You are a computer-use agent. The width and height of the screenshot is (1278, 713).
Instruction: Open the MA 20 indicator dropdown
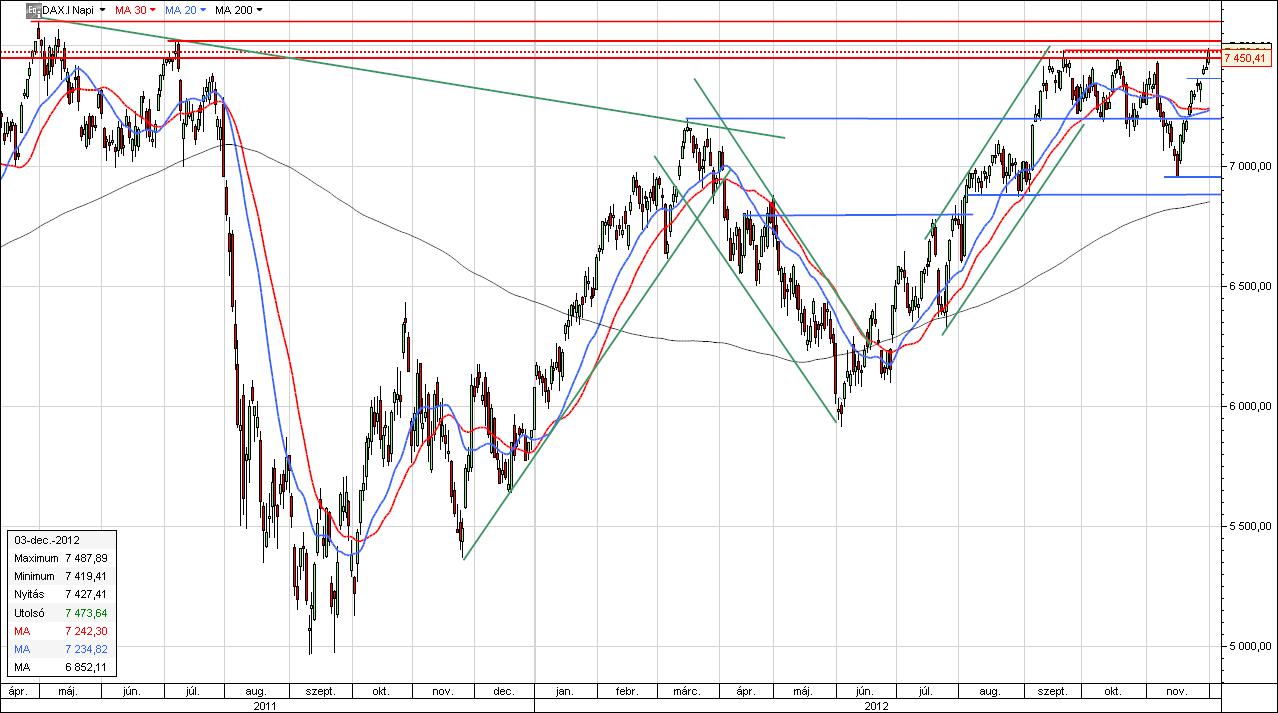coord(203,10)
